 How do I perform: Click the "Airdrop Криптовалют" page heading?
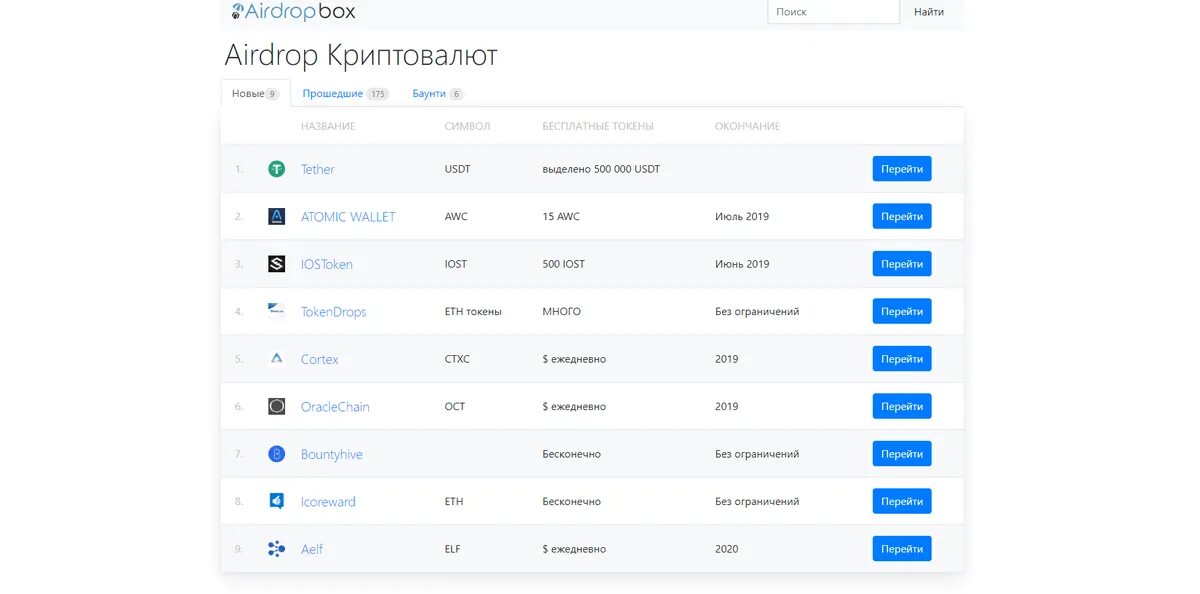coord(361,55)
